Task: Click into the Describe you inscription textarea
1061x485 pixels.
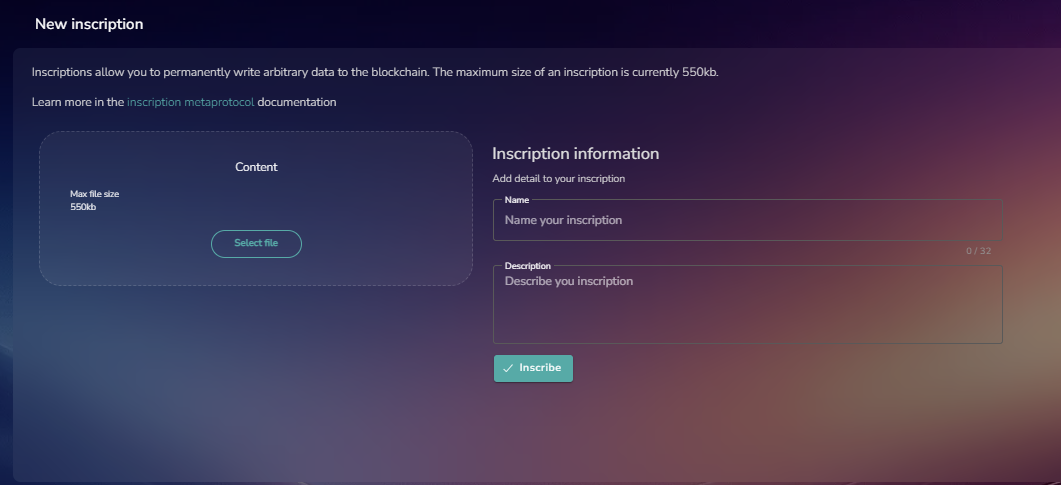Action: pyautogui.click(x=748, y=304)
